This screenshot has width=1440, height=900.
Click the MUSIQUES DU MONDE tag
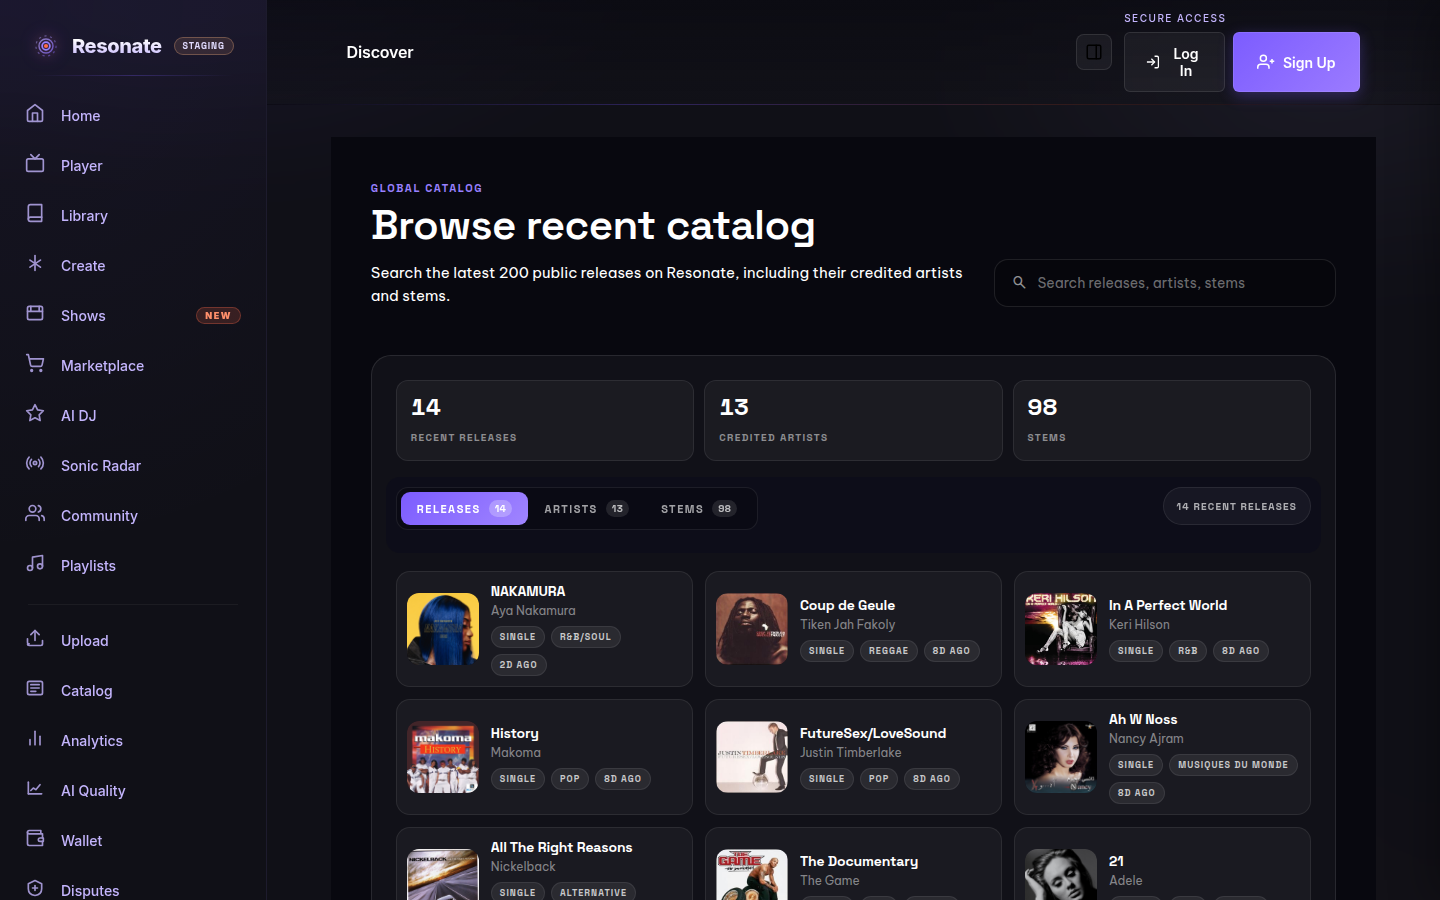[x=1233, y=765]
